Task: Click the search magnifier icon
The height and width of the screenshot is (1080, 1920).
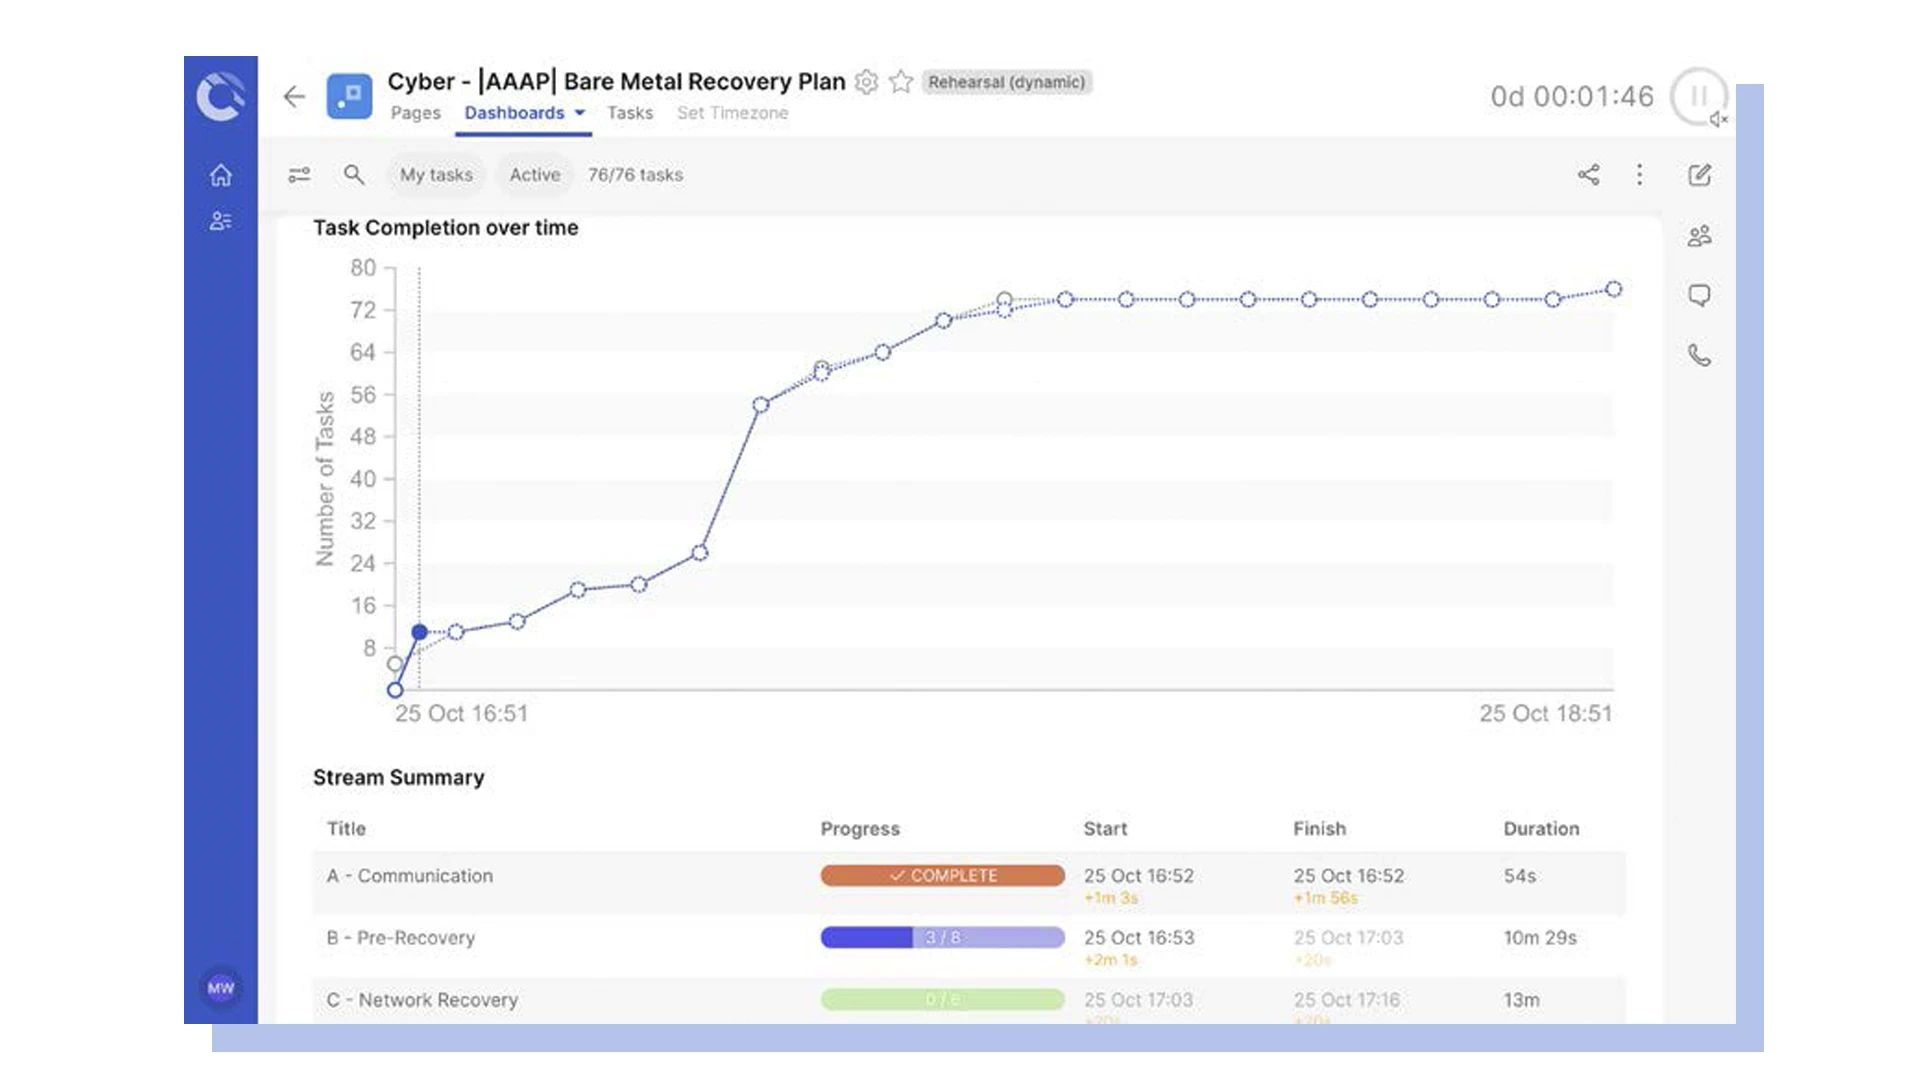Action: [x=354, y=175]
